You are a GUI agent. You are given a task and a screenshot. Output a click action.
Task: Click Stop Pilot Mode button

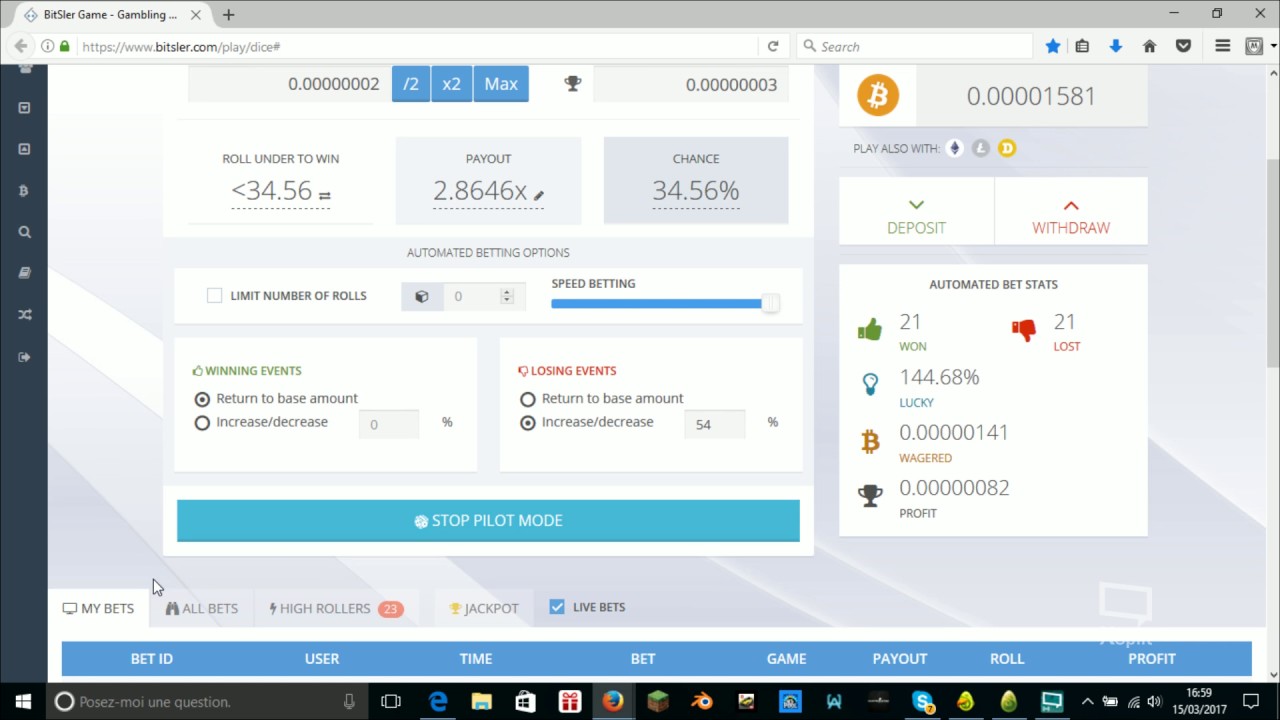coord(488,521)
